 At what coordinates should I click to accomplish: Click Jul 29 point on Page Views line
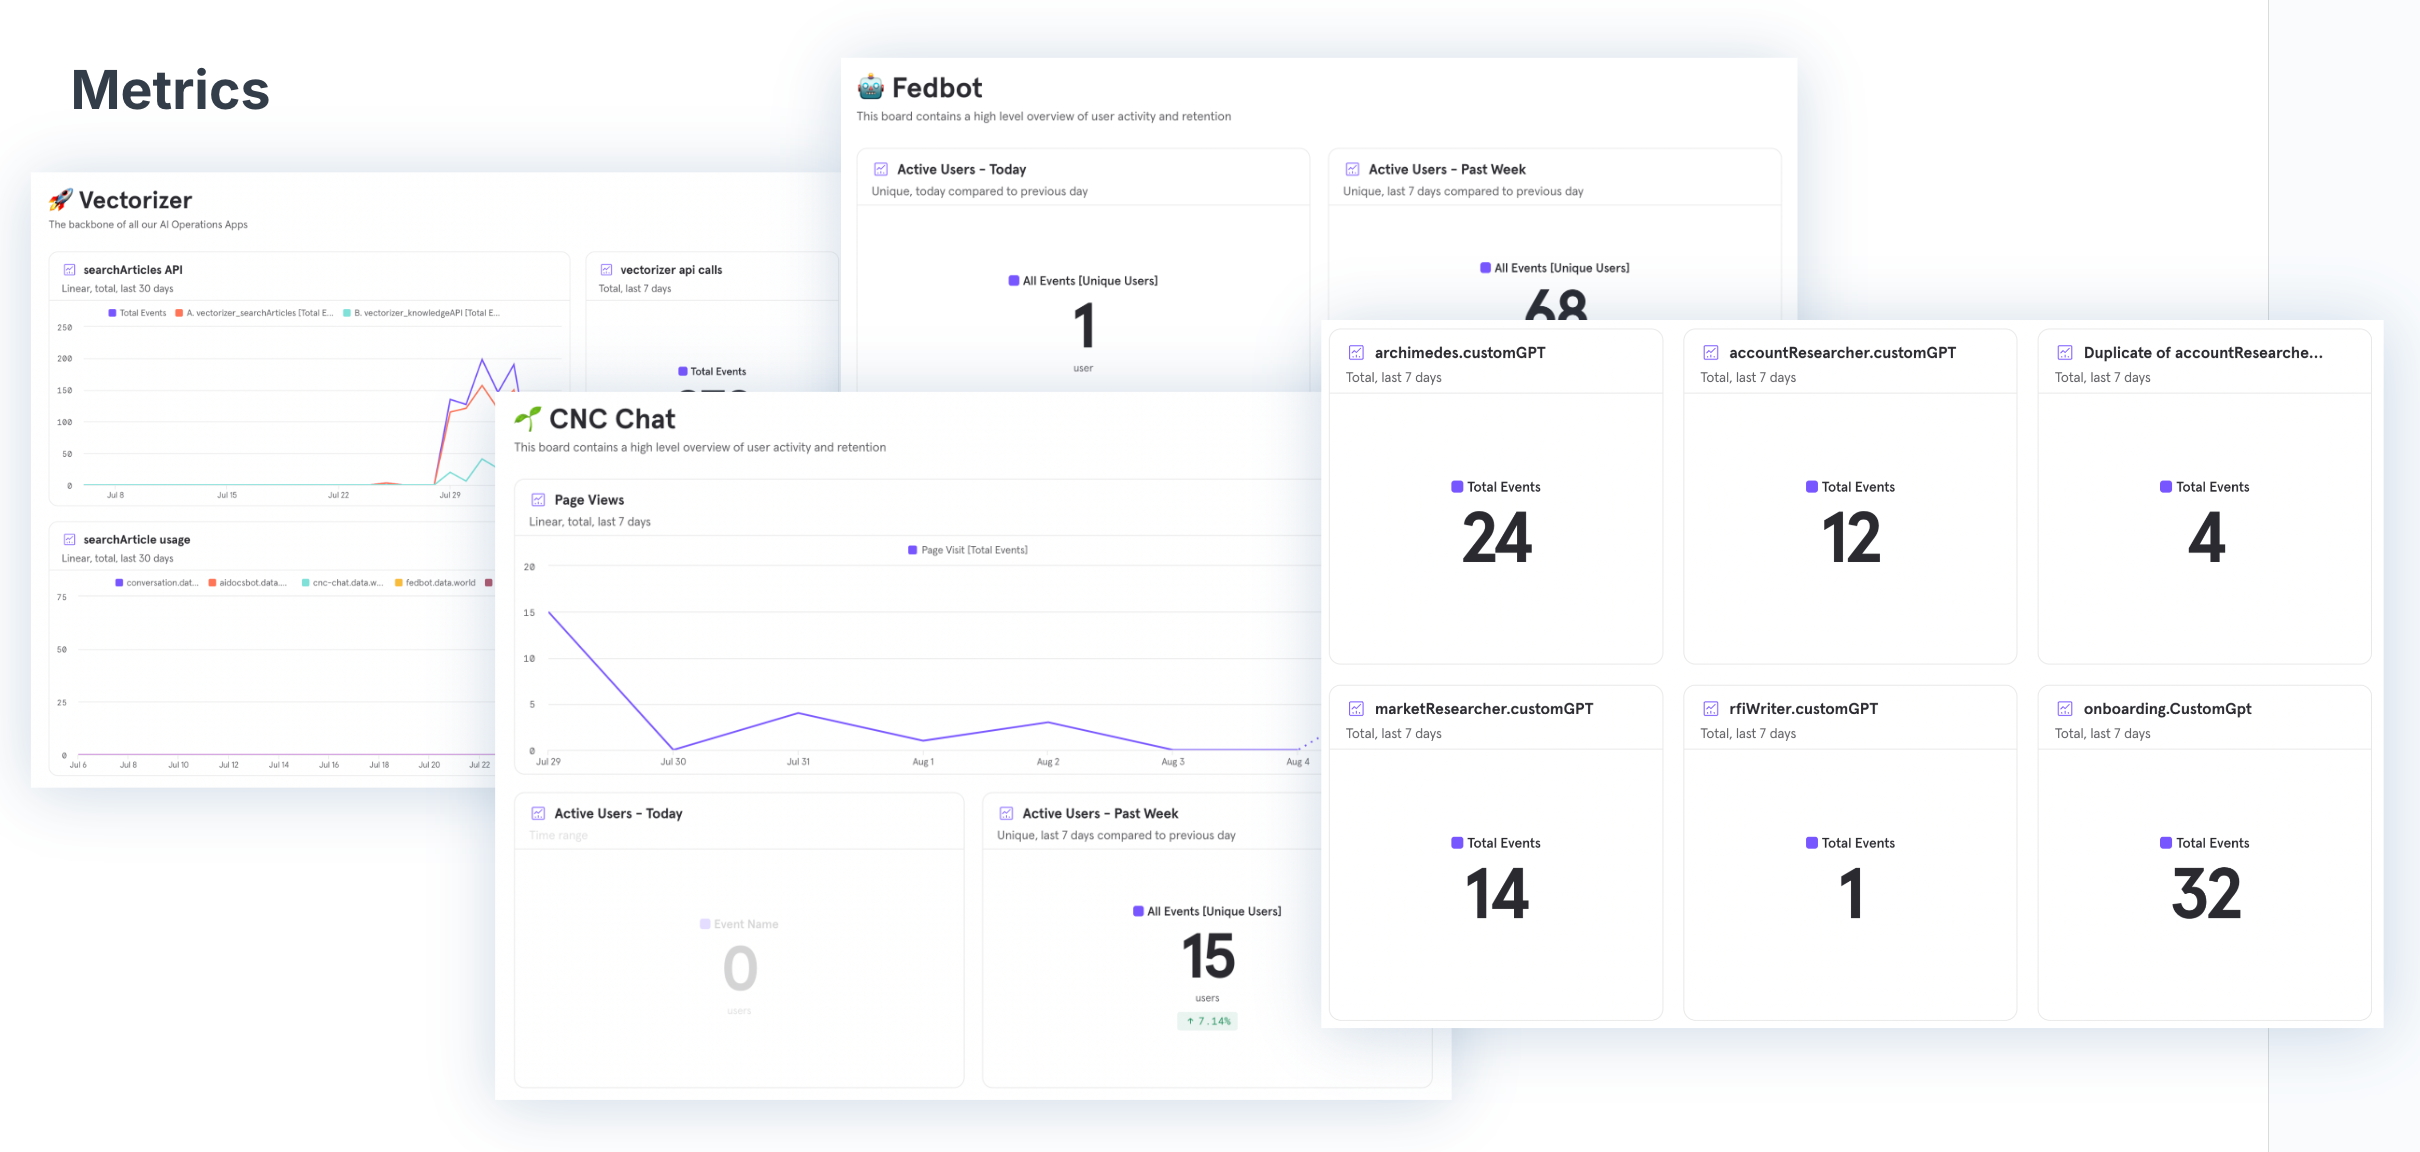[x=549, y=612]
